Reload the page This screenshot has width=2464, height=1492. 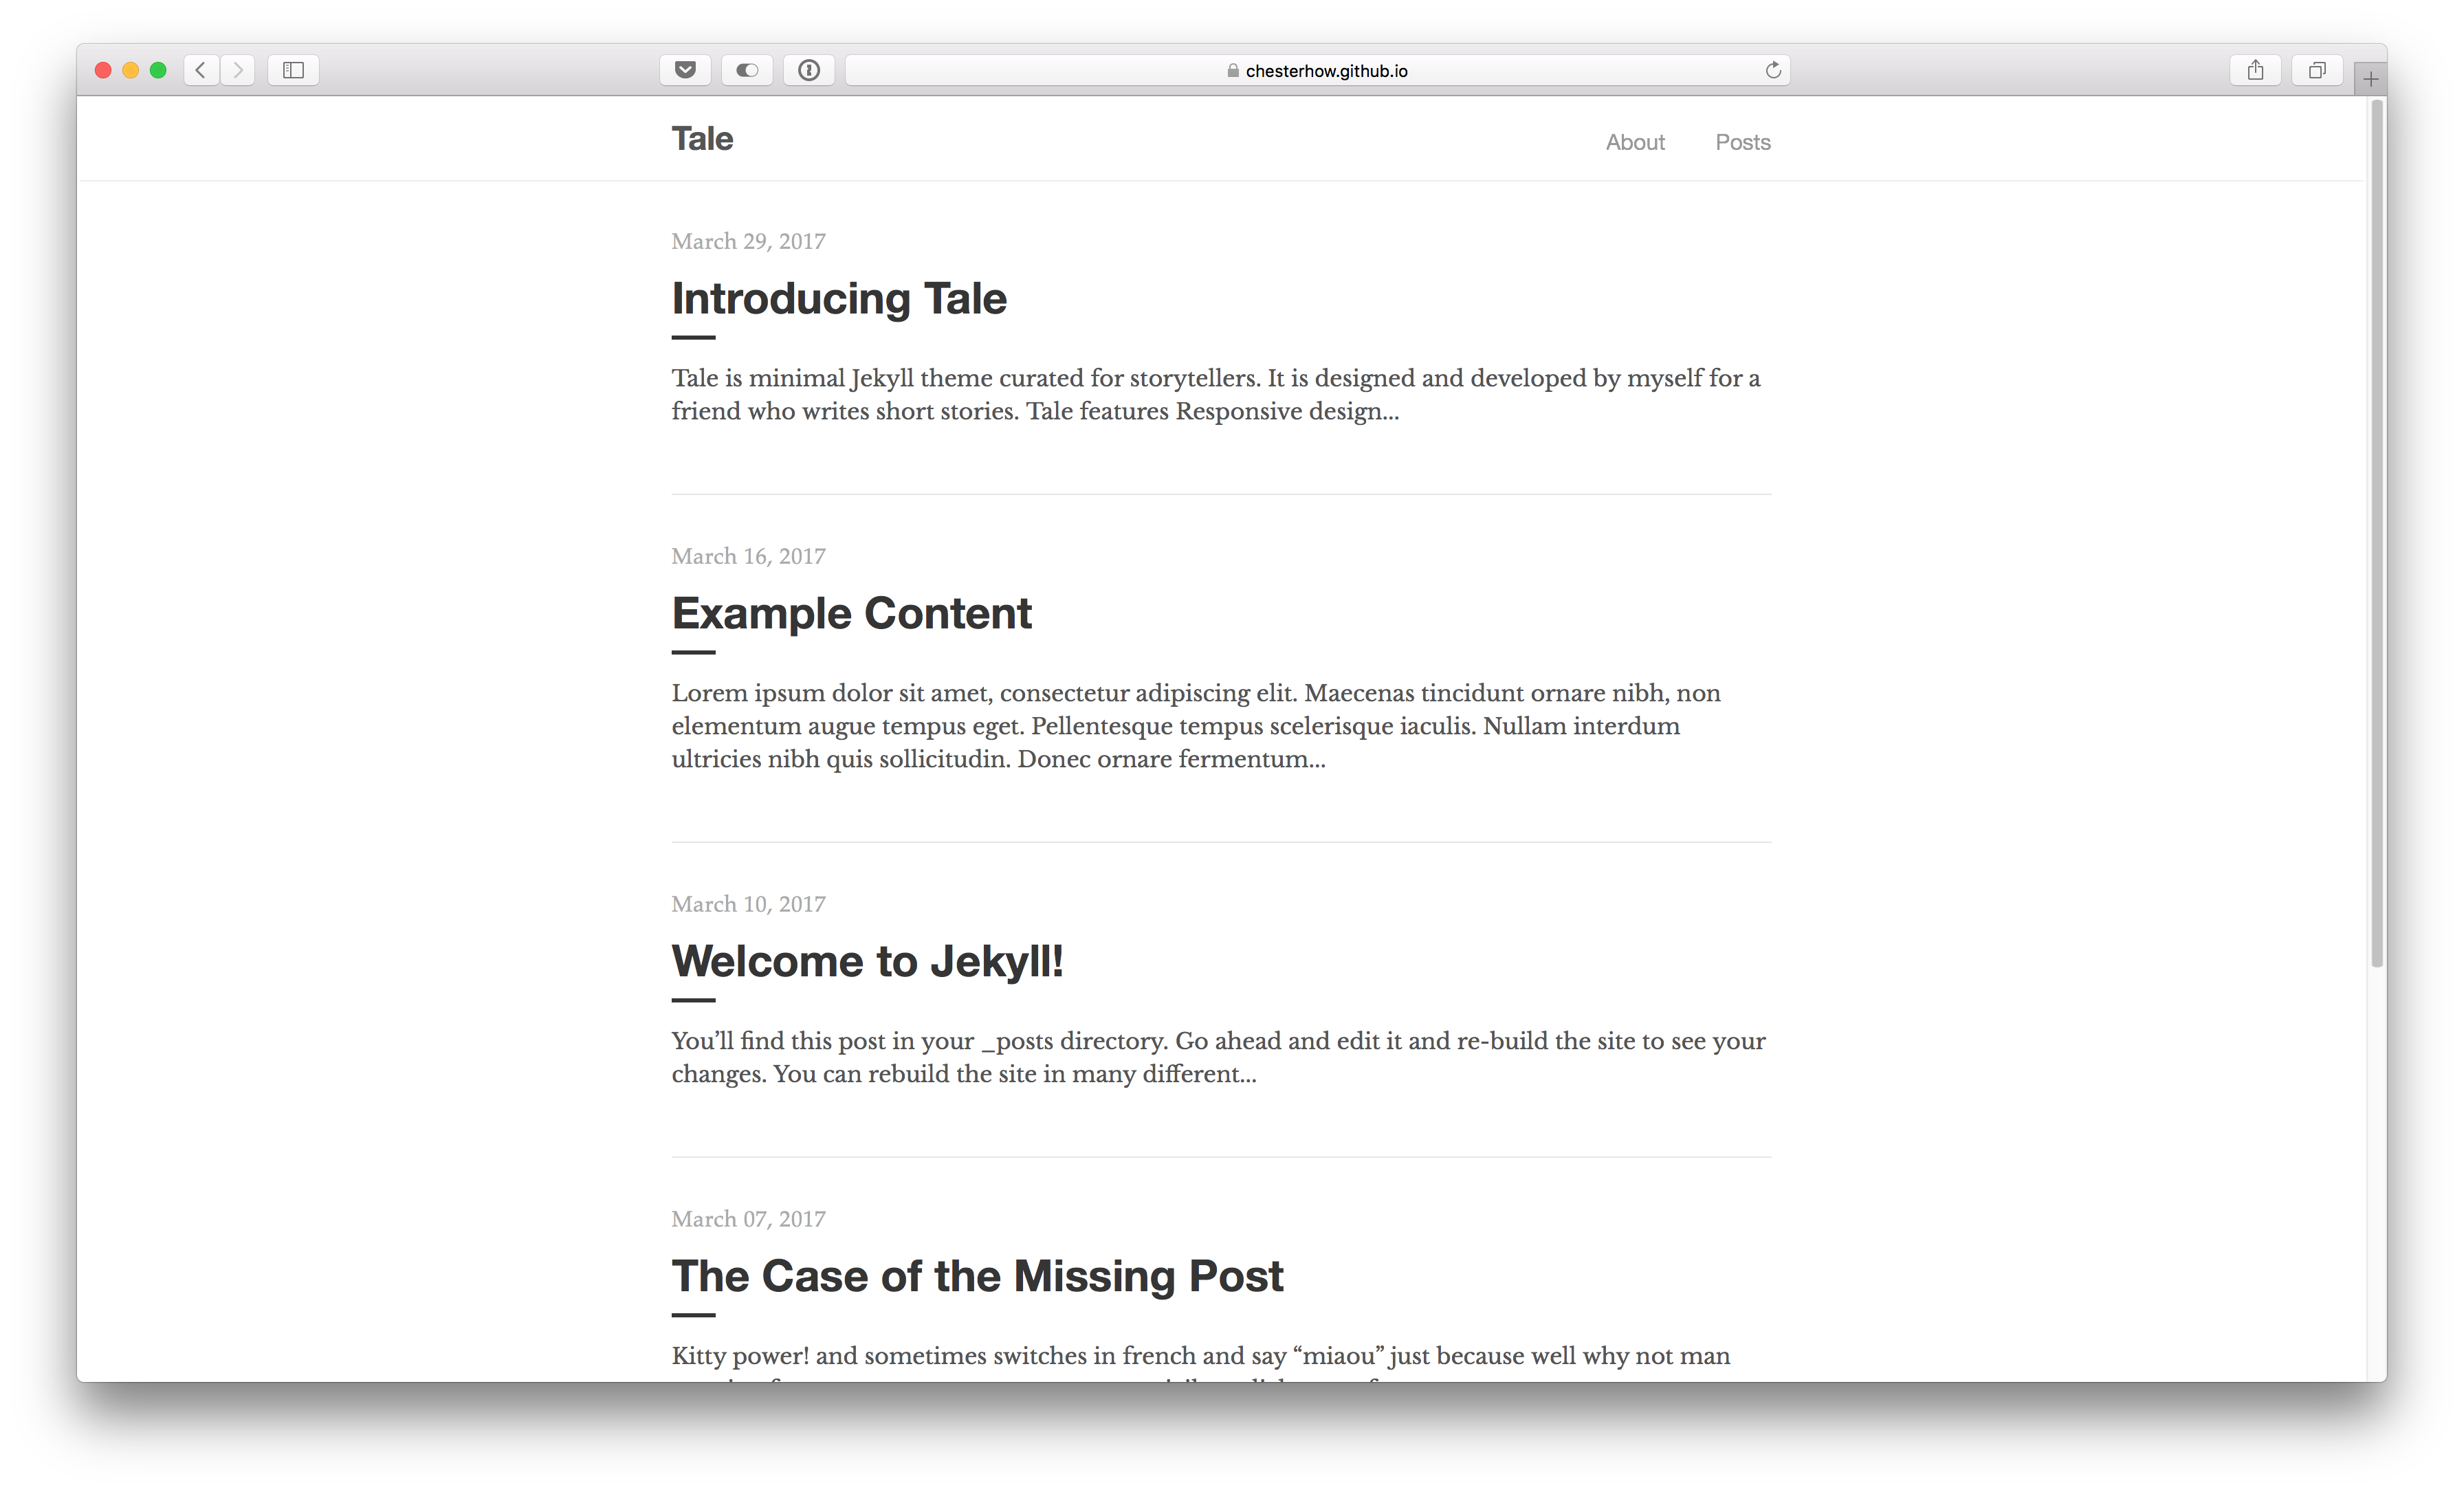pyautogui.click(x=1772, y=70)
